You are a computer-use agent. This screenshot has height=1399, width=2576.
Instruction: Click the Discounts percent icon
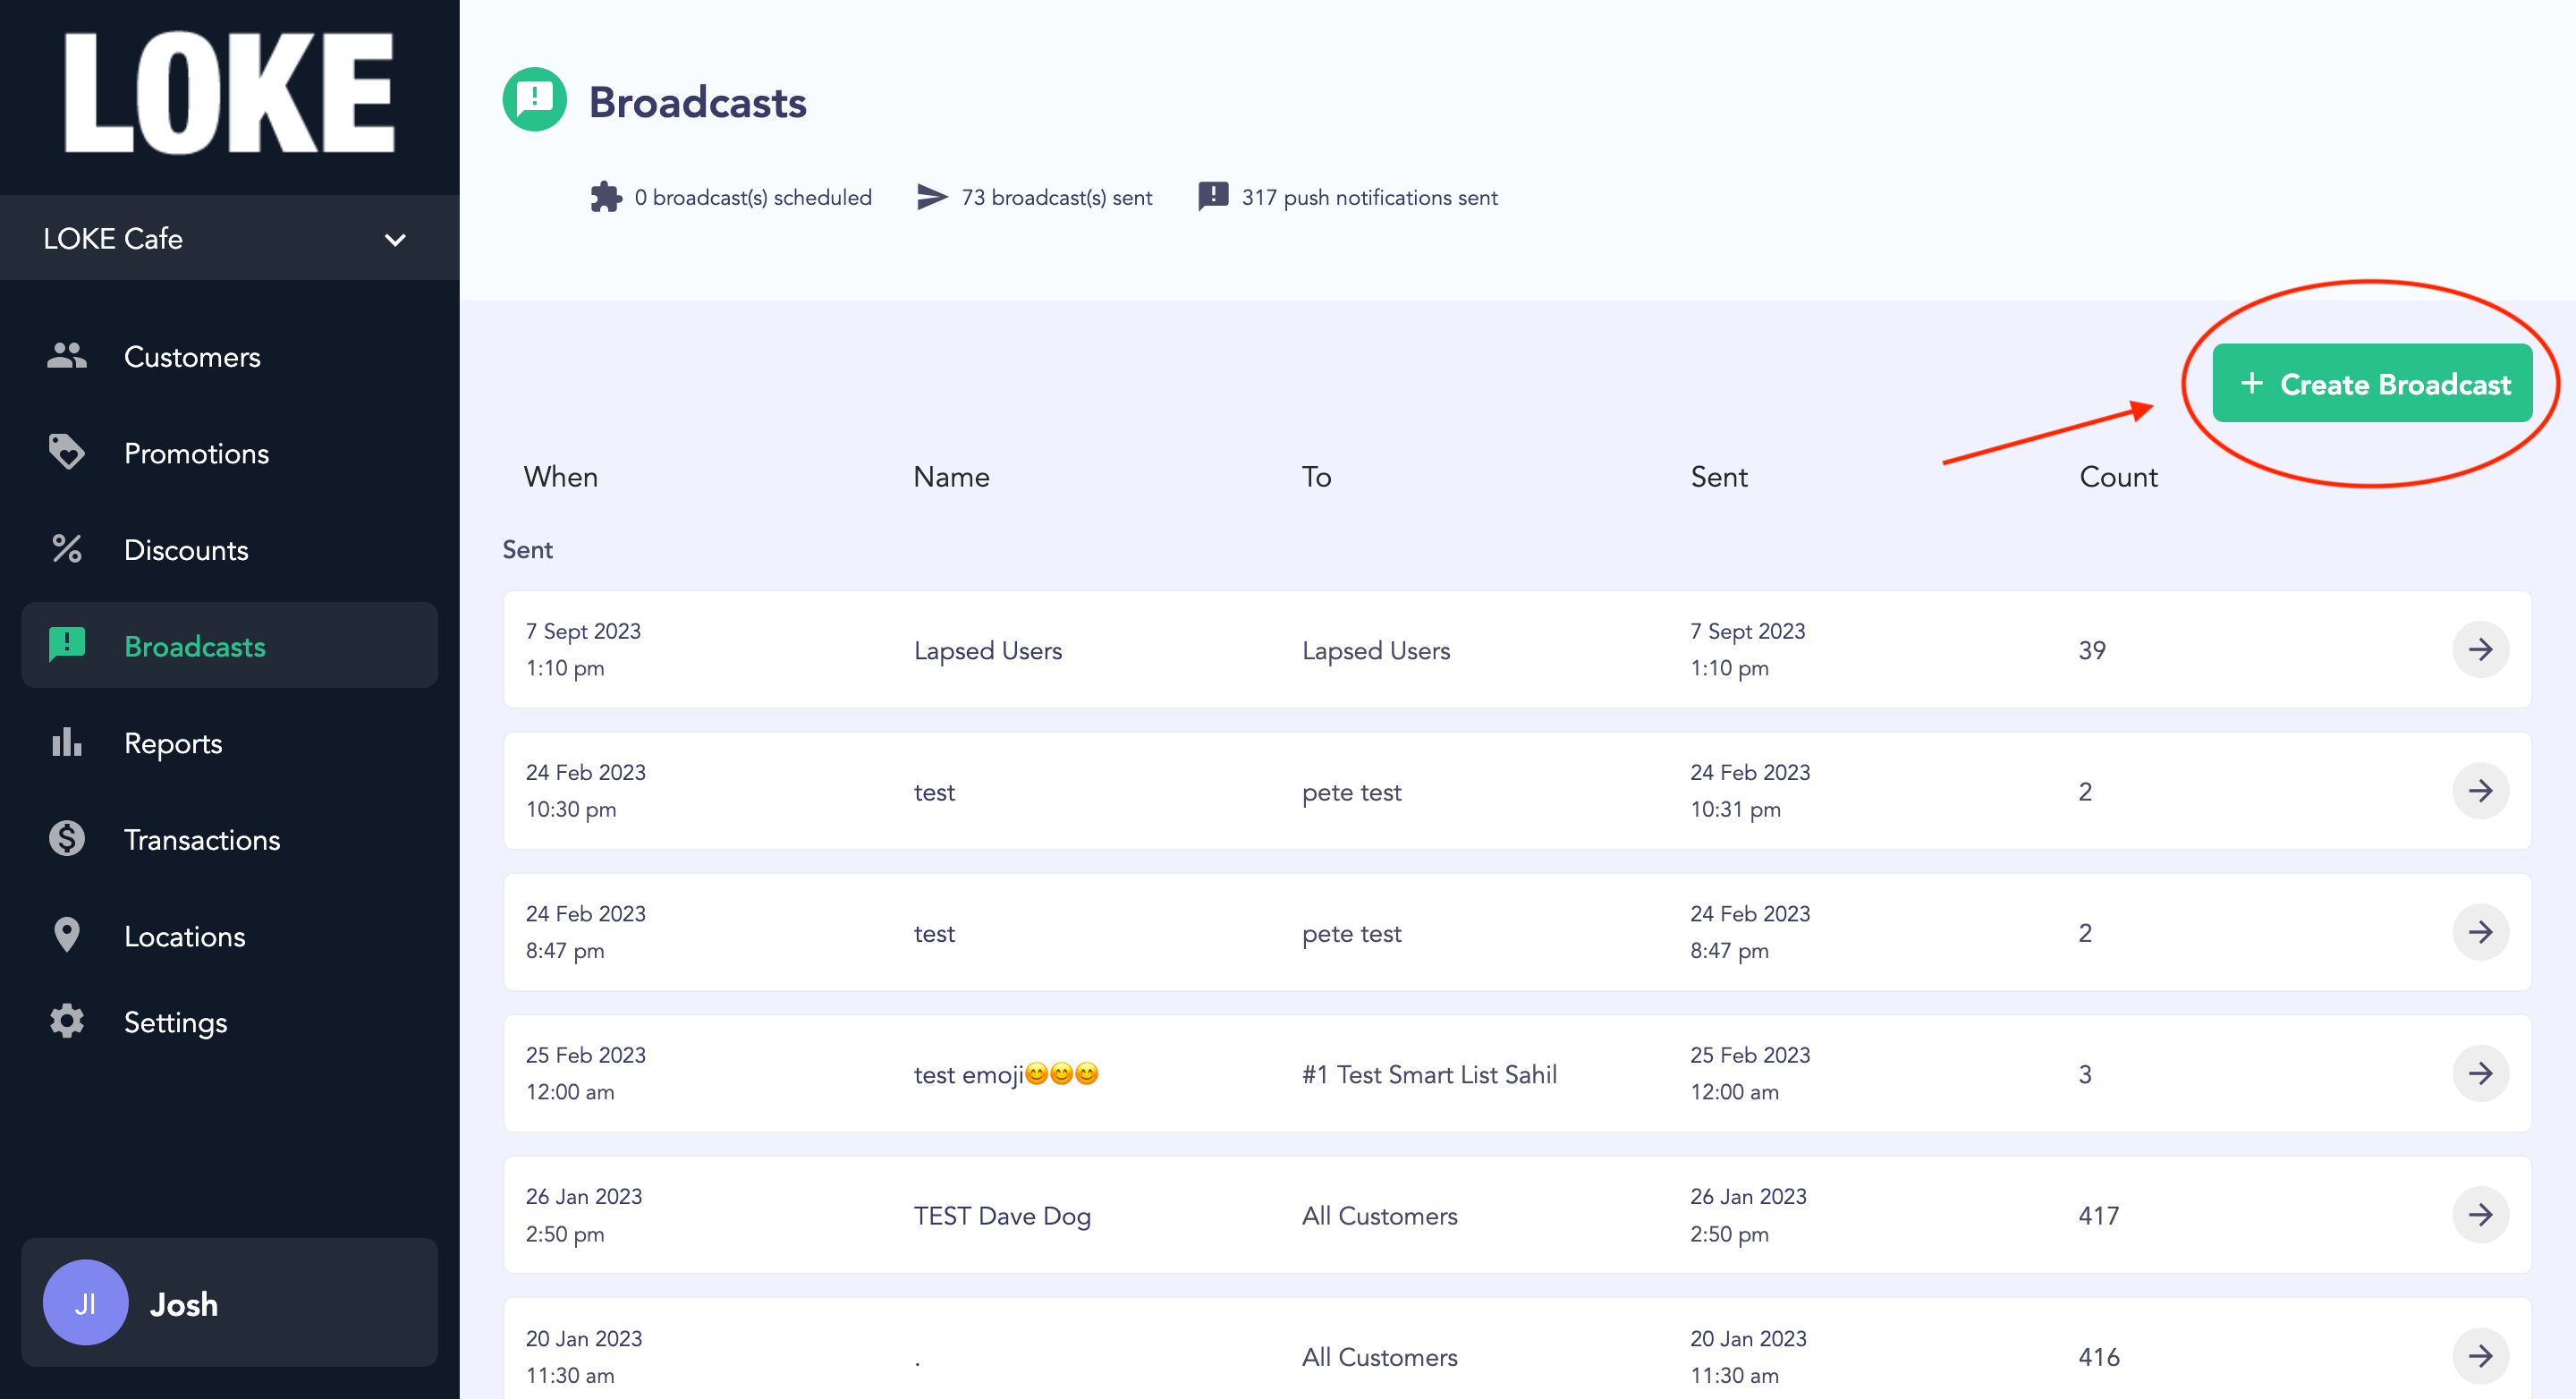(x=67, y=549)
